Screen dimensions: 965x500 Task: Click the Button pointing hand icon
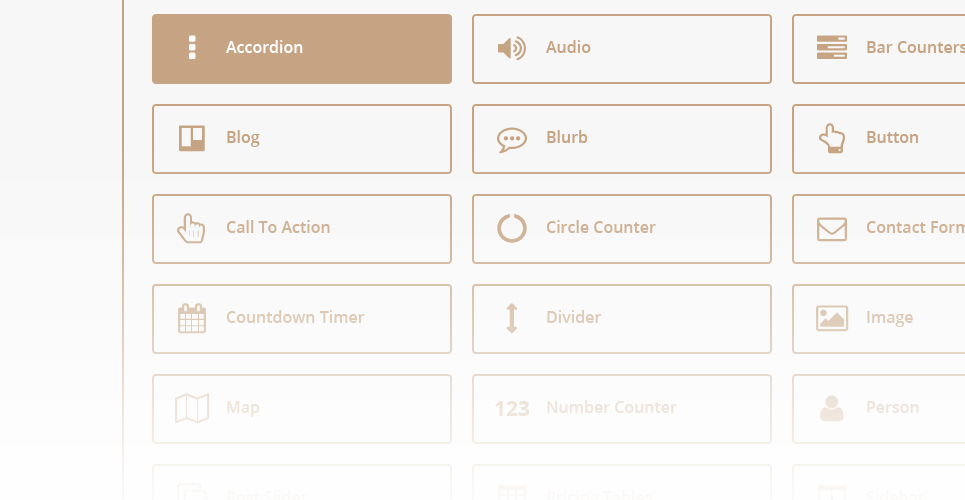pos(831,138)
